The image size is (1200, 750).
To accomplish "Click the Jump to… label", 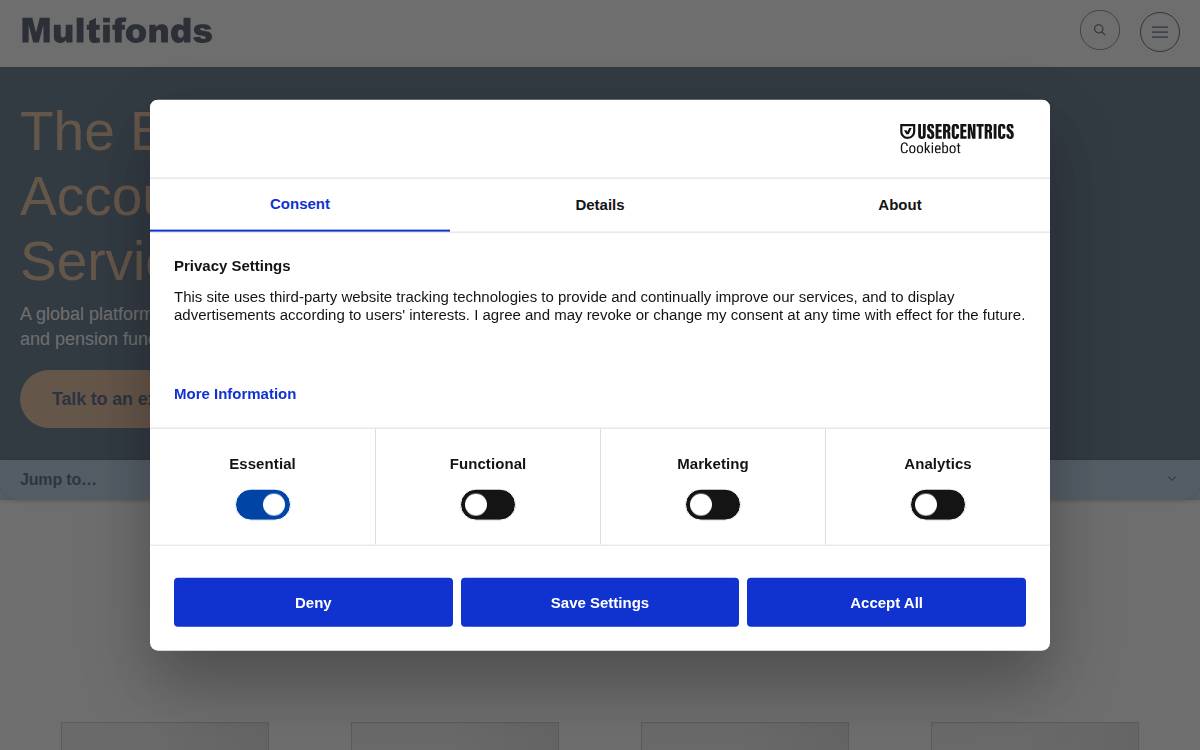I will coord(59,480).
